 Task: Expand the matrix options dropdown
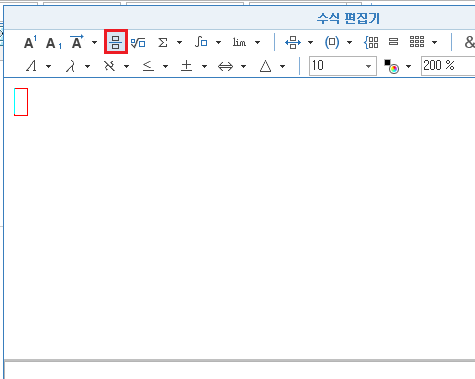point(434,42)
